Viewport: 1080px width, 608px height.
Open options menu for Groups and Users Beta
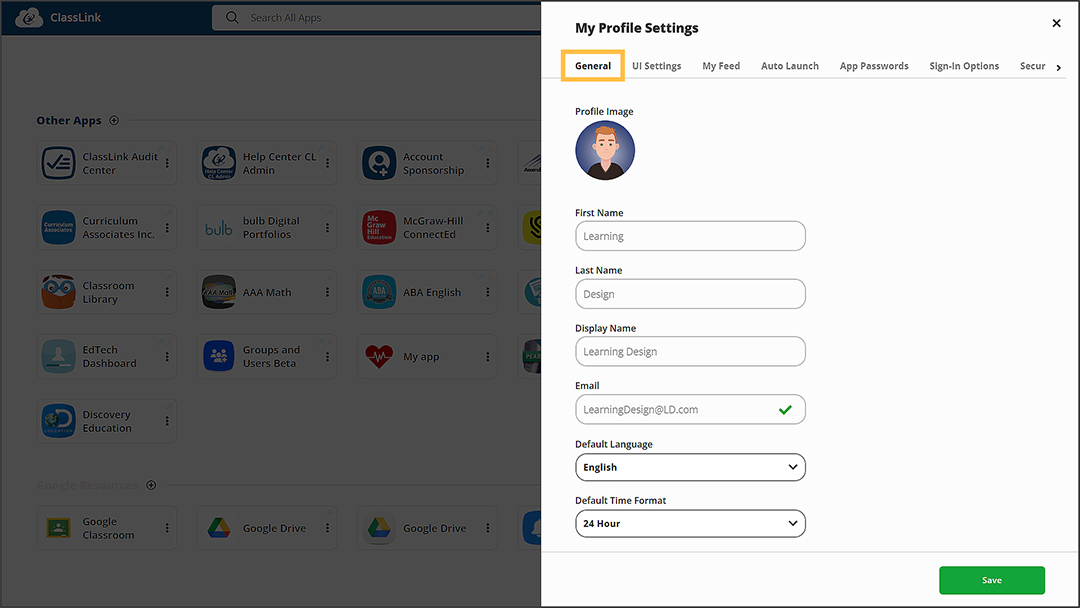click(327, 357)
